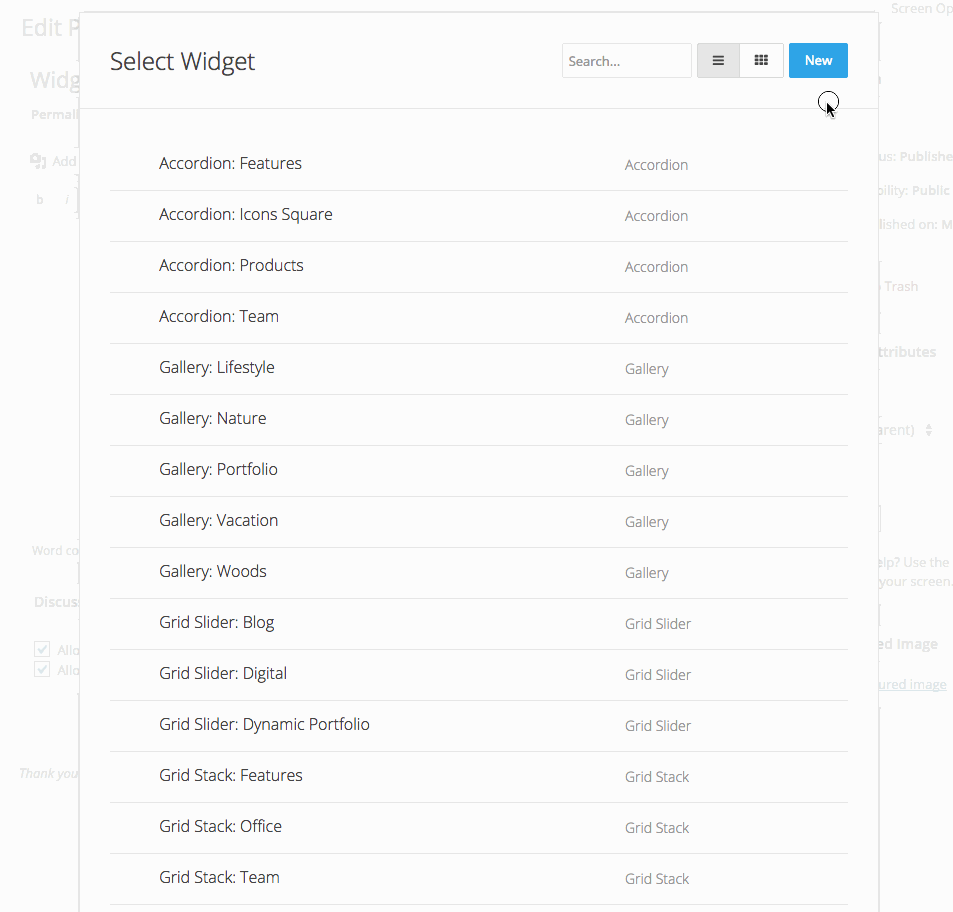This screenshot has height=912, width=953.
Task: Switch to grid view icon
Action: pos(761,61)
